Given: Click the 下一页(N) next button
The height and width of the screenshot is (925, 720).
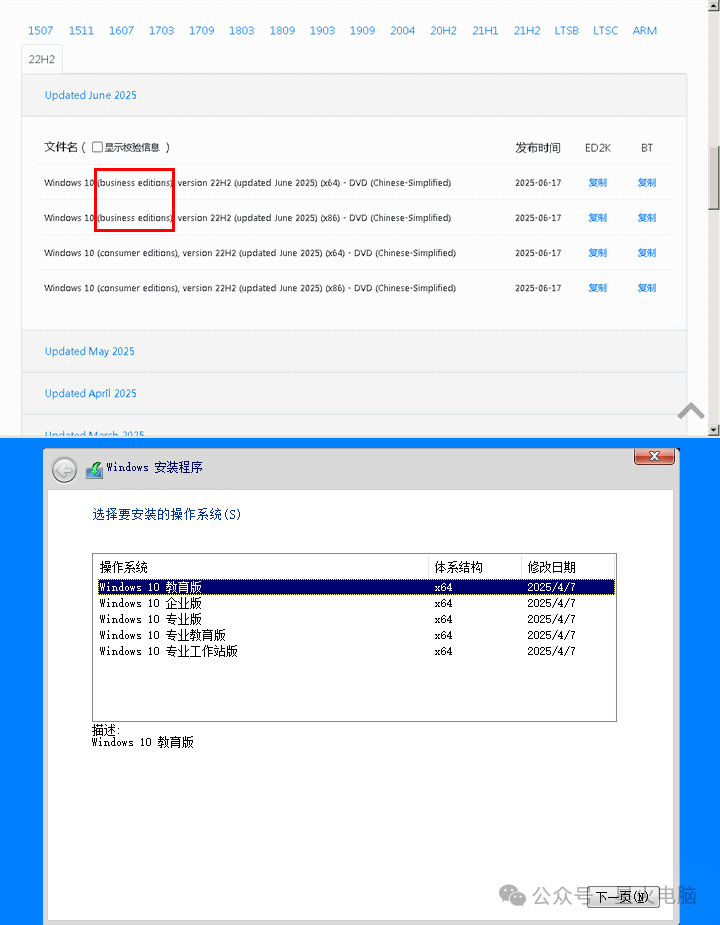Looking at the screenshot, I should tap(623, 897).
